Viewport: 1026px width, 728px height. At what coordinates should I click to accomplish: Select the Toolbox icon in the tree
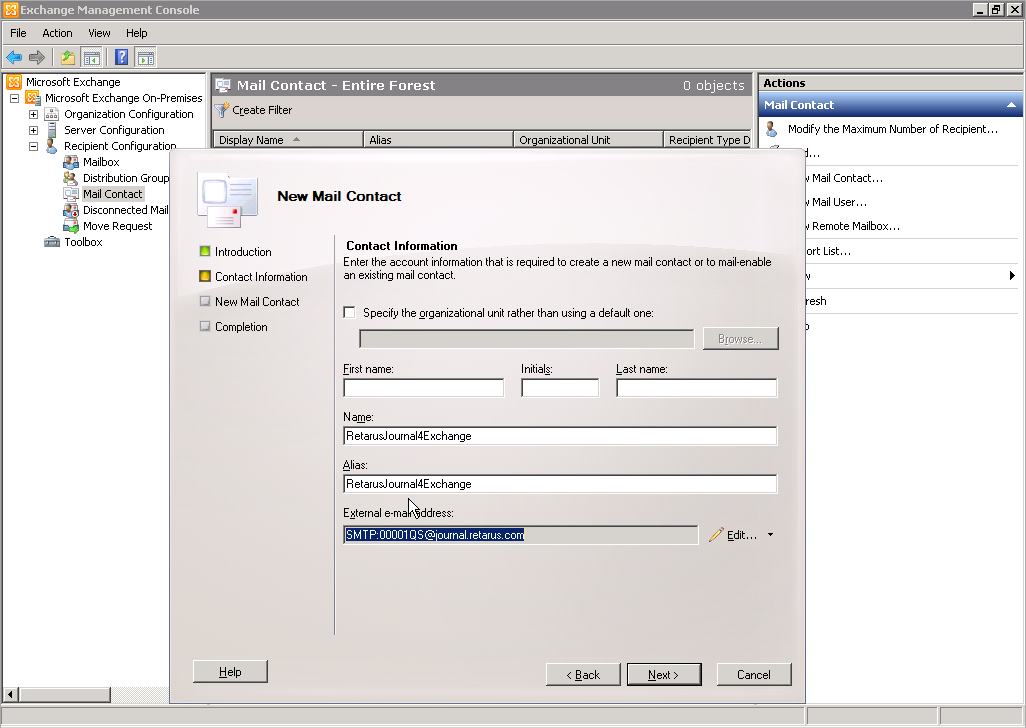click(52, 242)
